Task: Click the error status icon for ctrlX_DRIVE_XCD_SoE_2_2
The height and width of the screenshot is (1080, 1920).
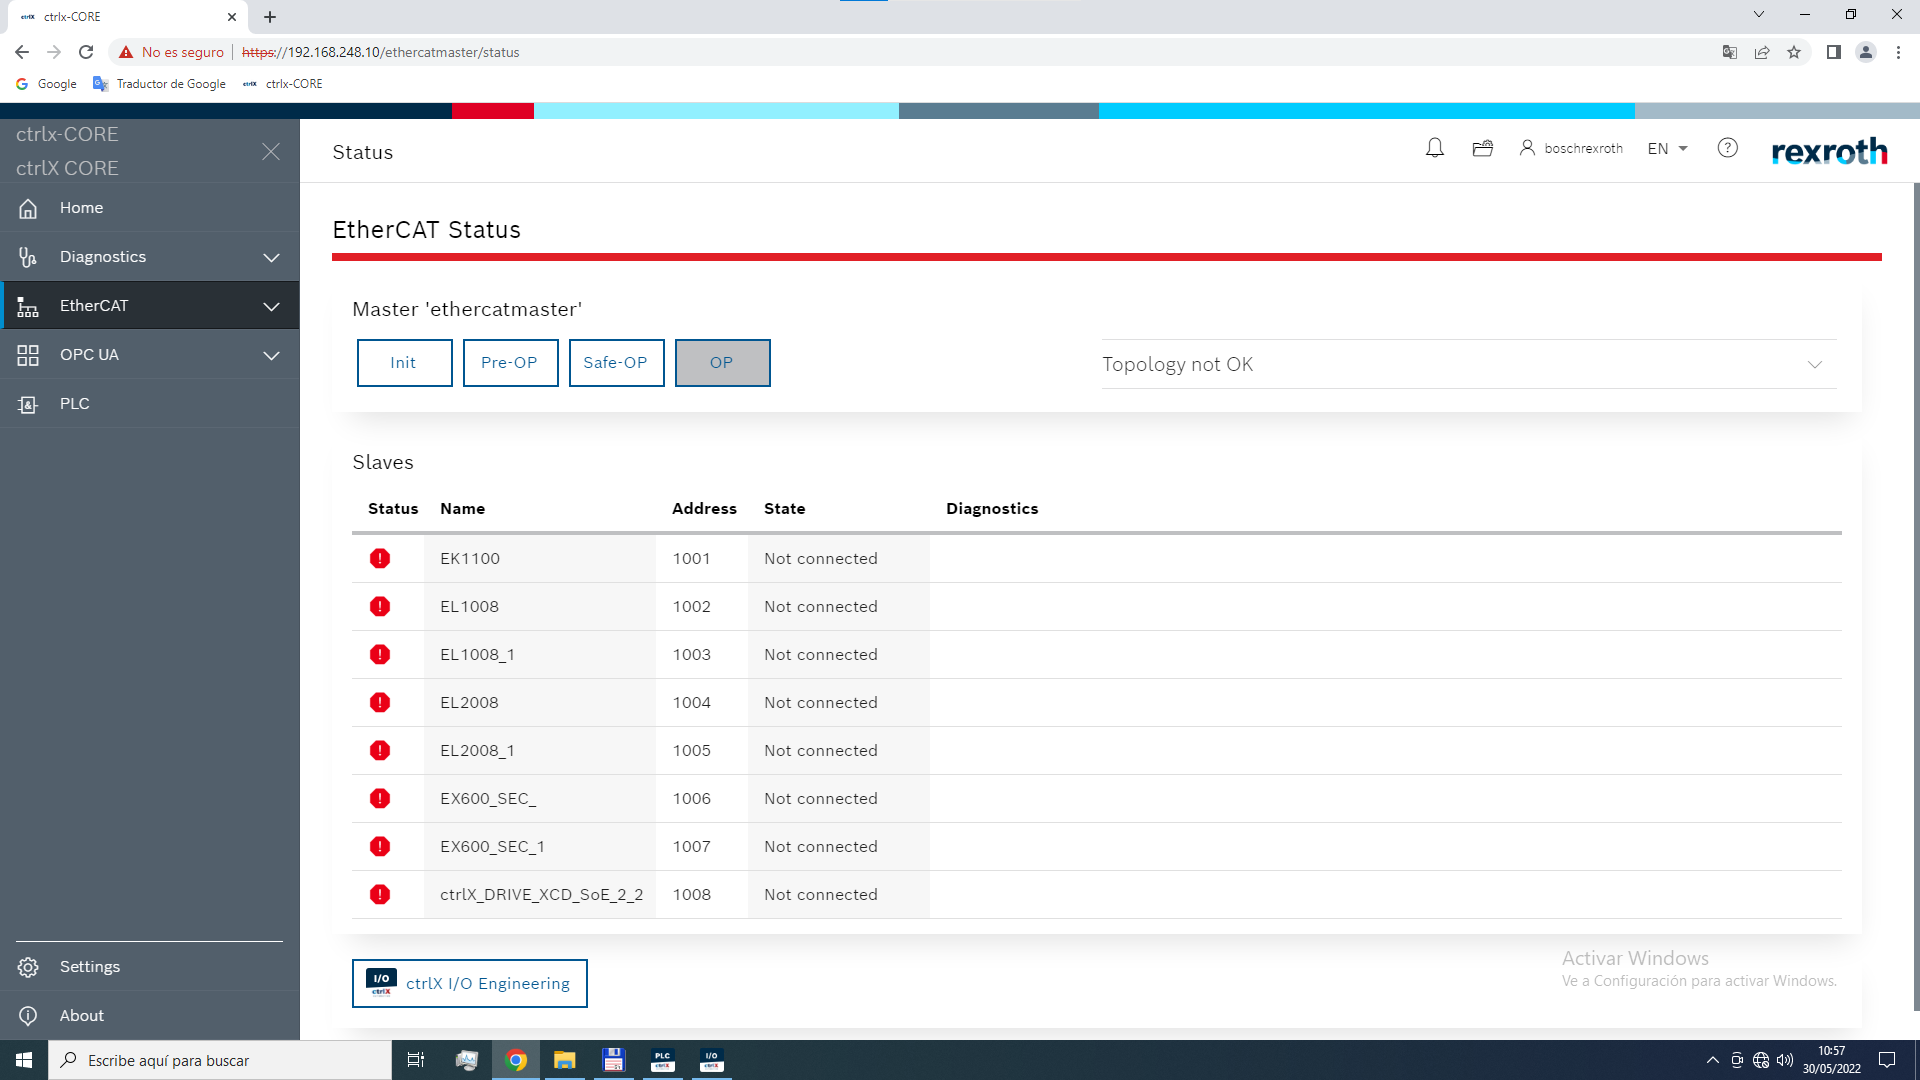Action: (x=380, y=895)
